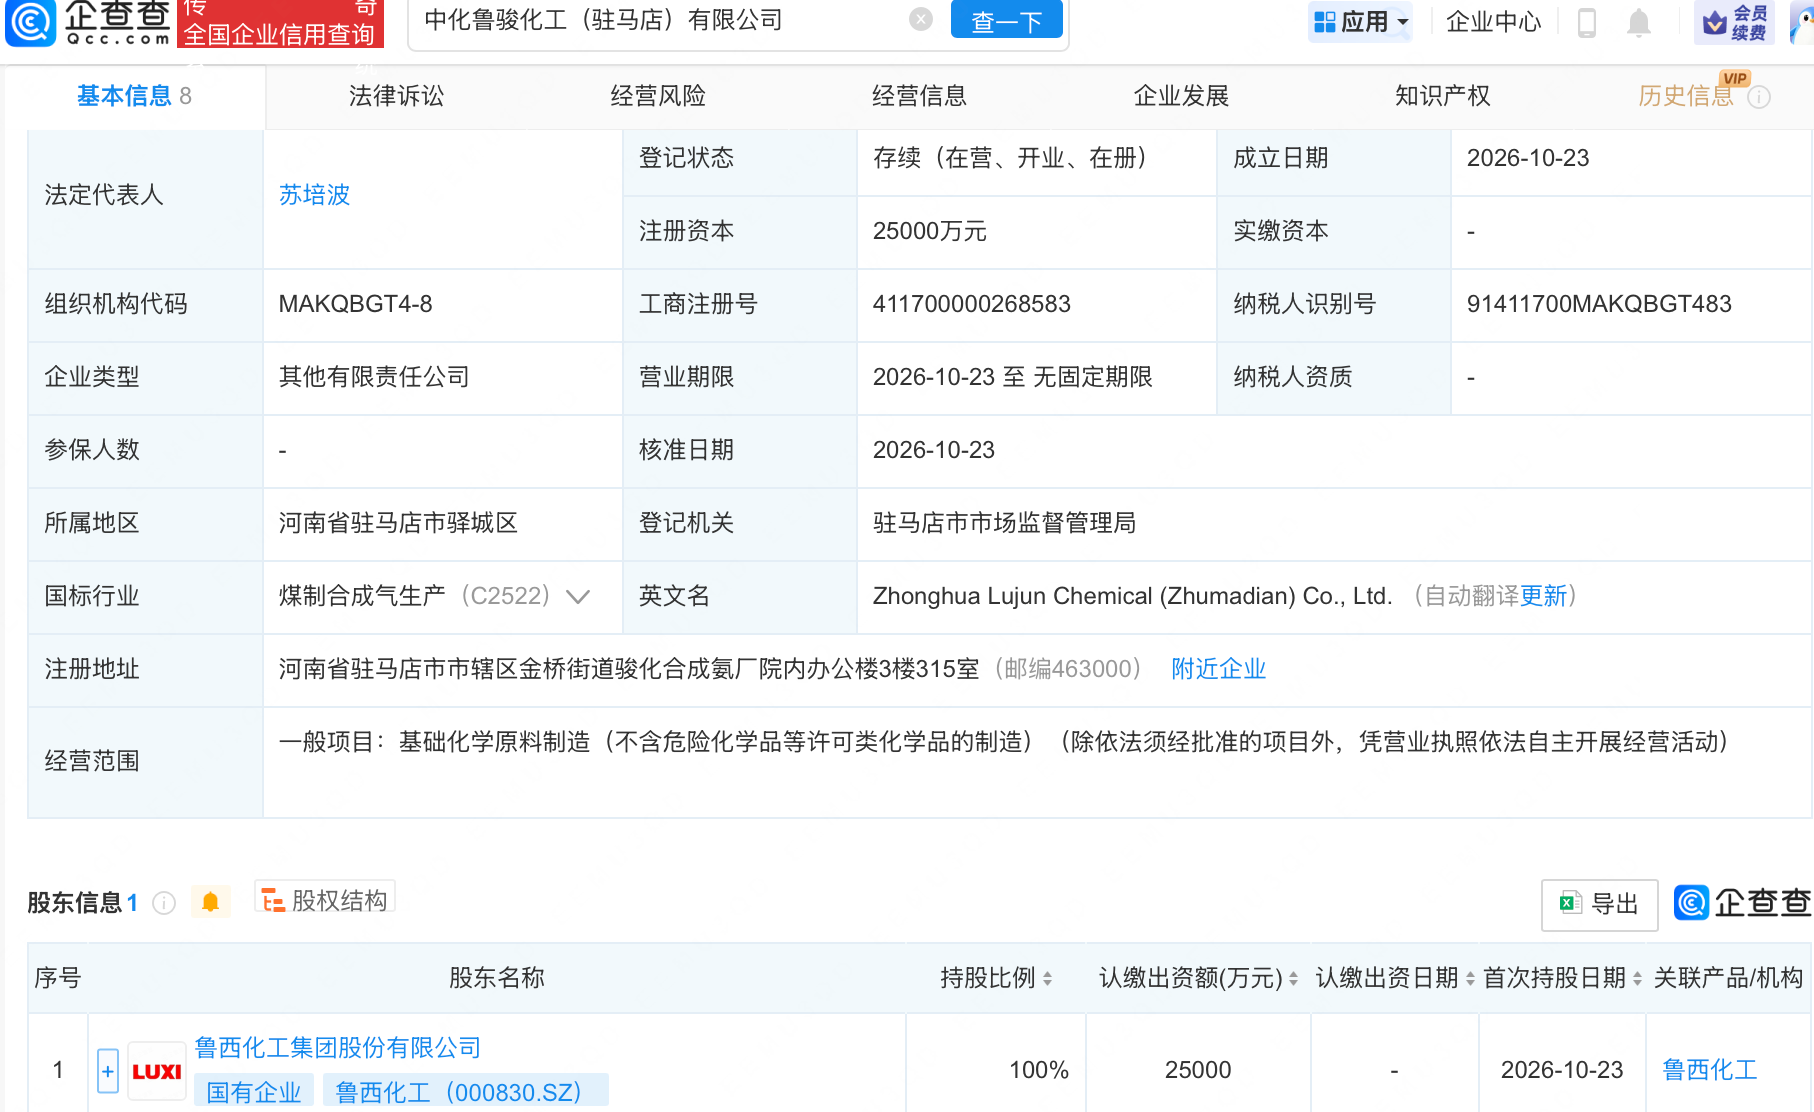Screen dimensions: 1814x1112
Task: Switch to the 基本信息 tab
Action: click(134, 96)
